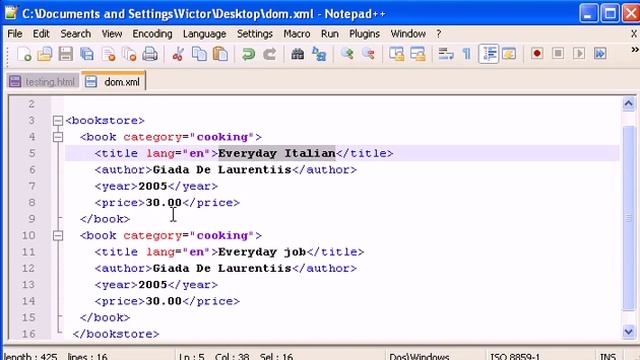Open Replace dialog toolbar icon
The width and height of the screenshot is (640, 360).
coord(319,54)
